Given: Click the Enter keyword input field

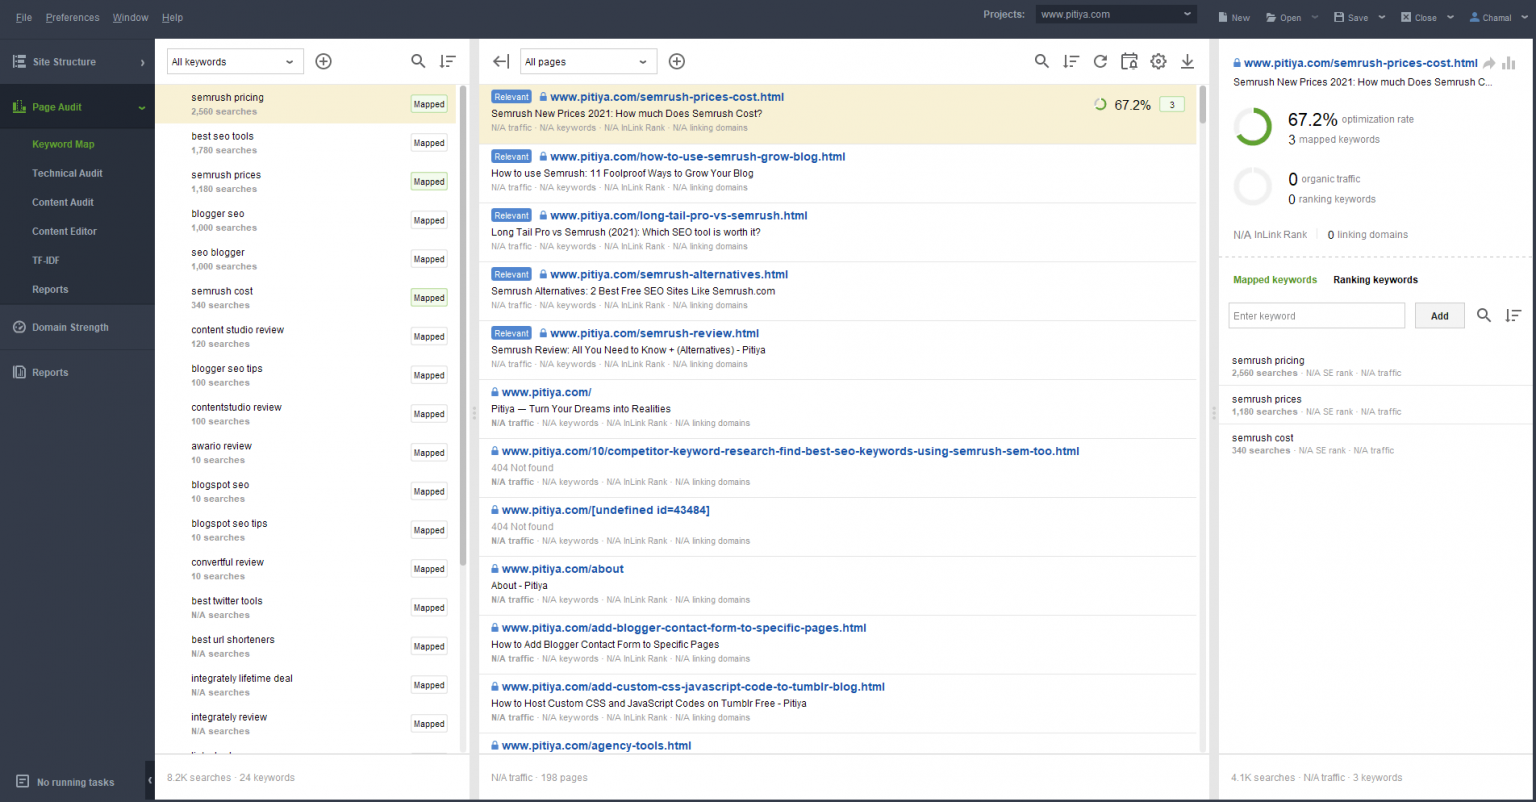Looking at the screenshot, I should (1316, 315).
